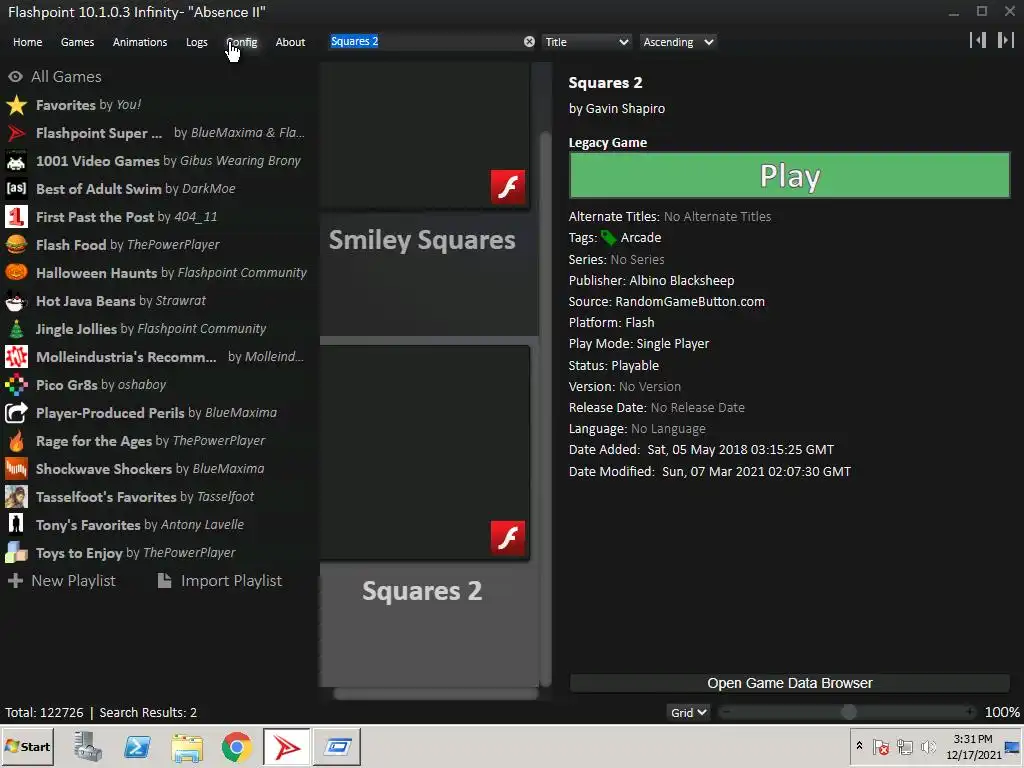The image size is (1024, 768).
Task: Open the Ascending order dropdown
Action: coord(678,42)
